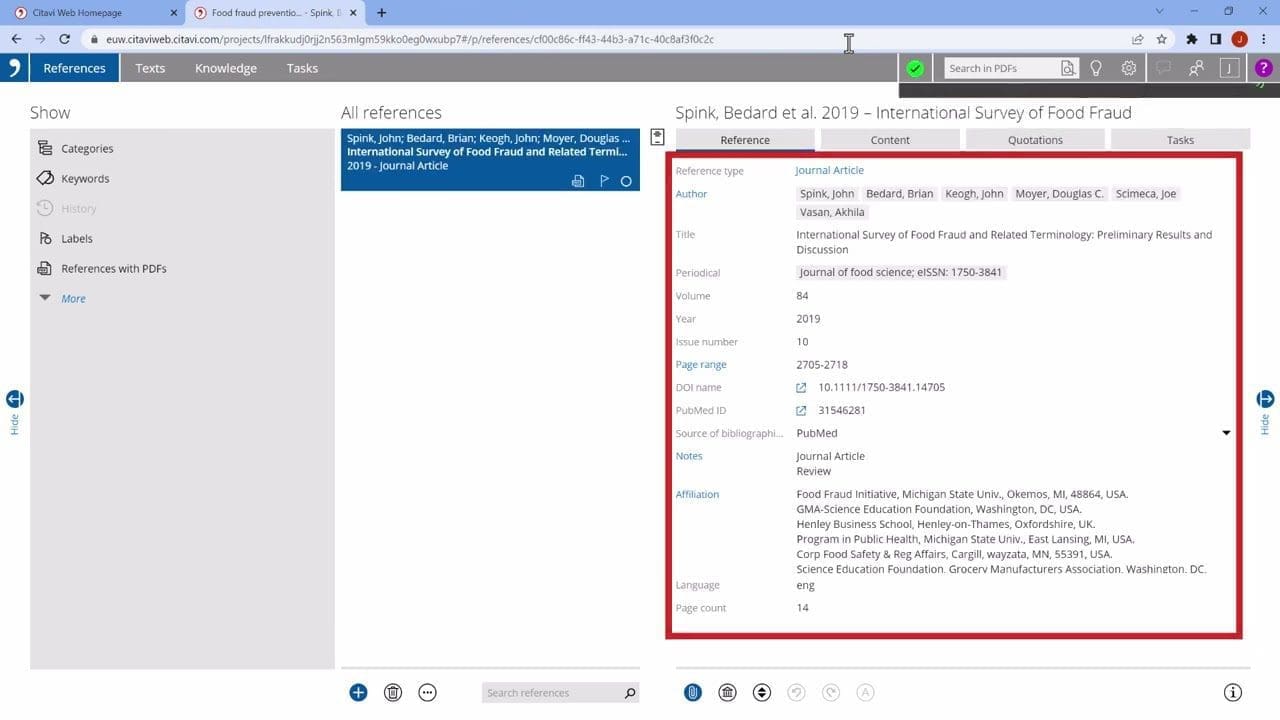Open a new reference with the plus icon
The image size is (1280, 720).
(x=357, y=692)
